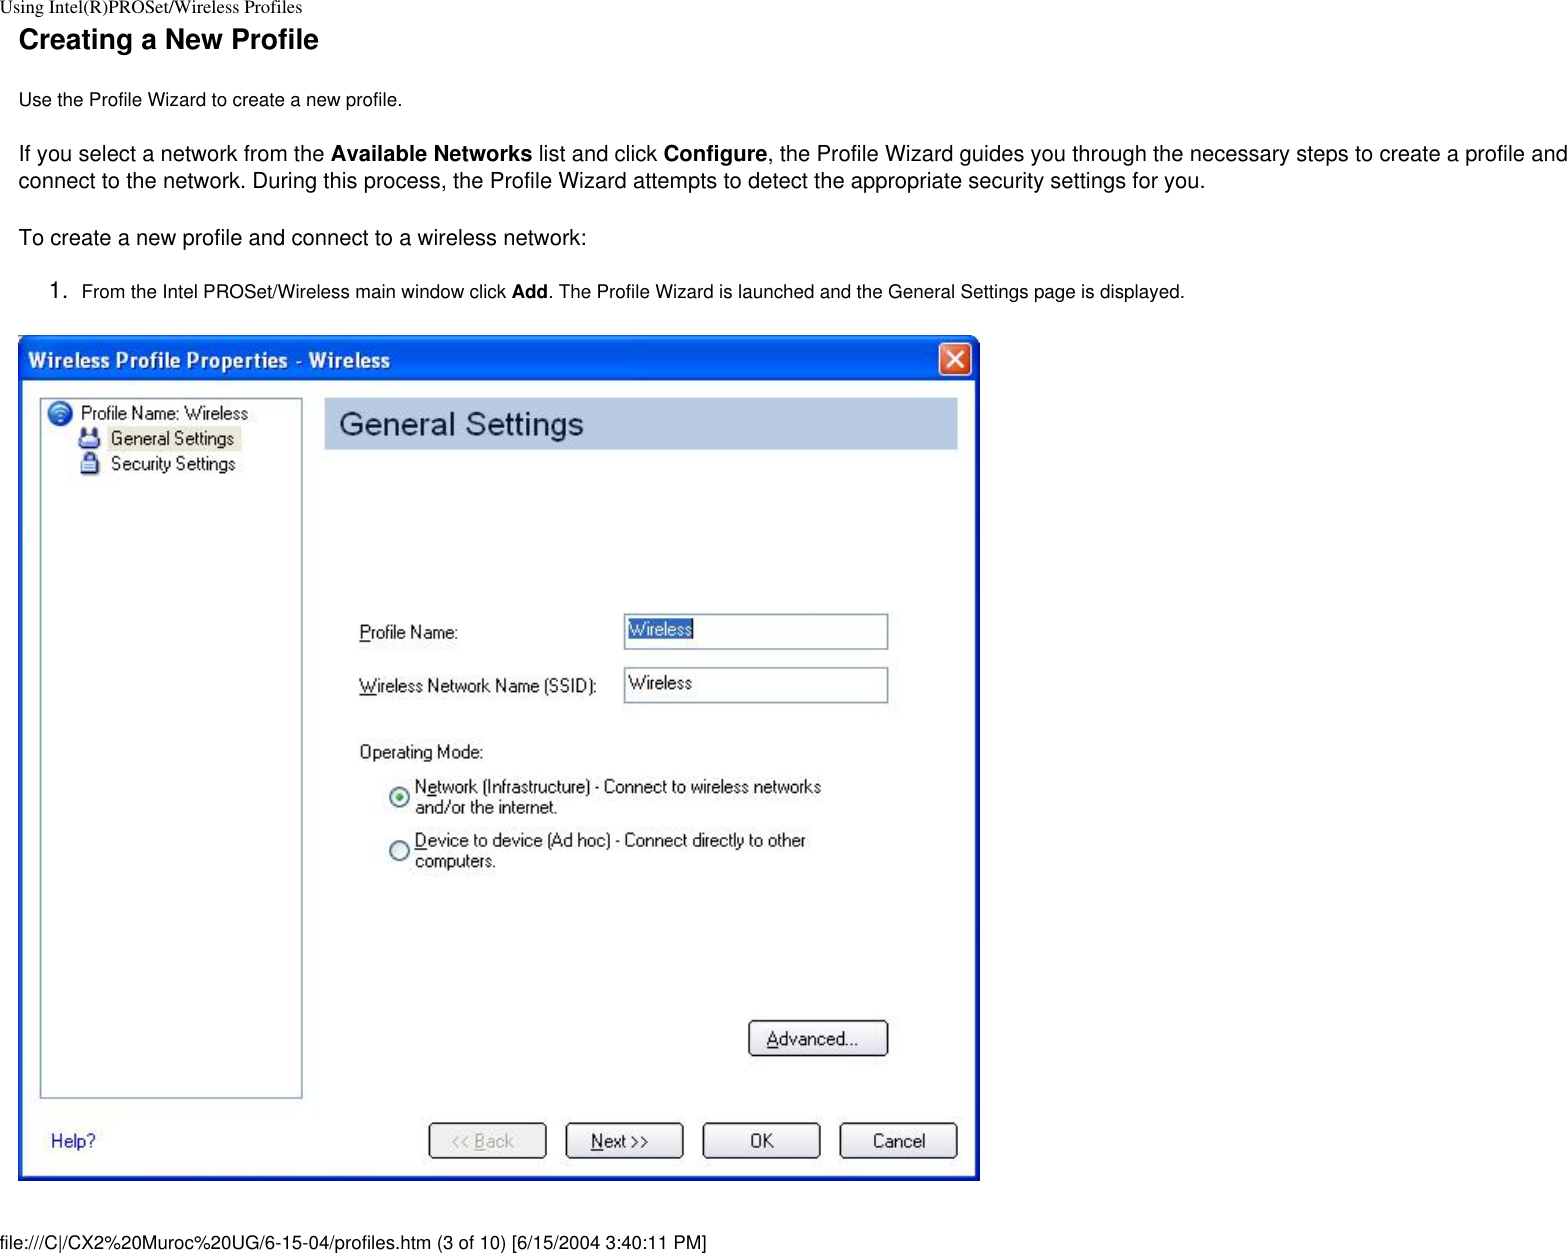Open the Help? link
The height and width of the screenshot is (1253, 1567).
coord(73,1141)
